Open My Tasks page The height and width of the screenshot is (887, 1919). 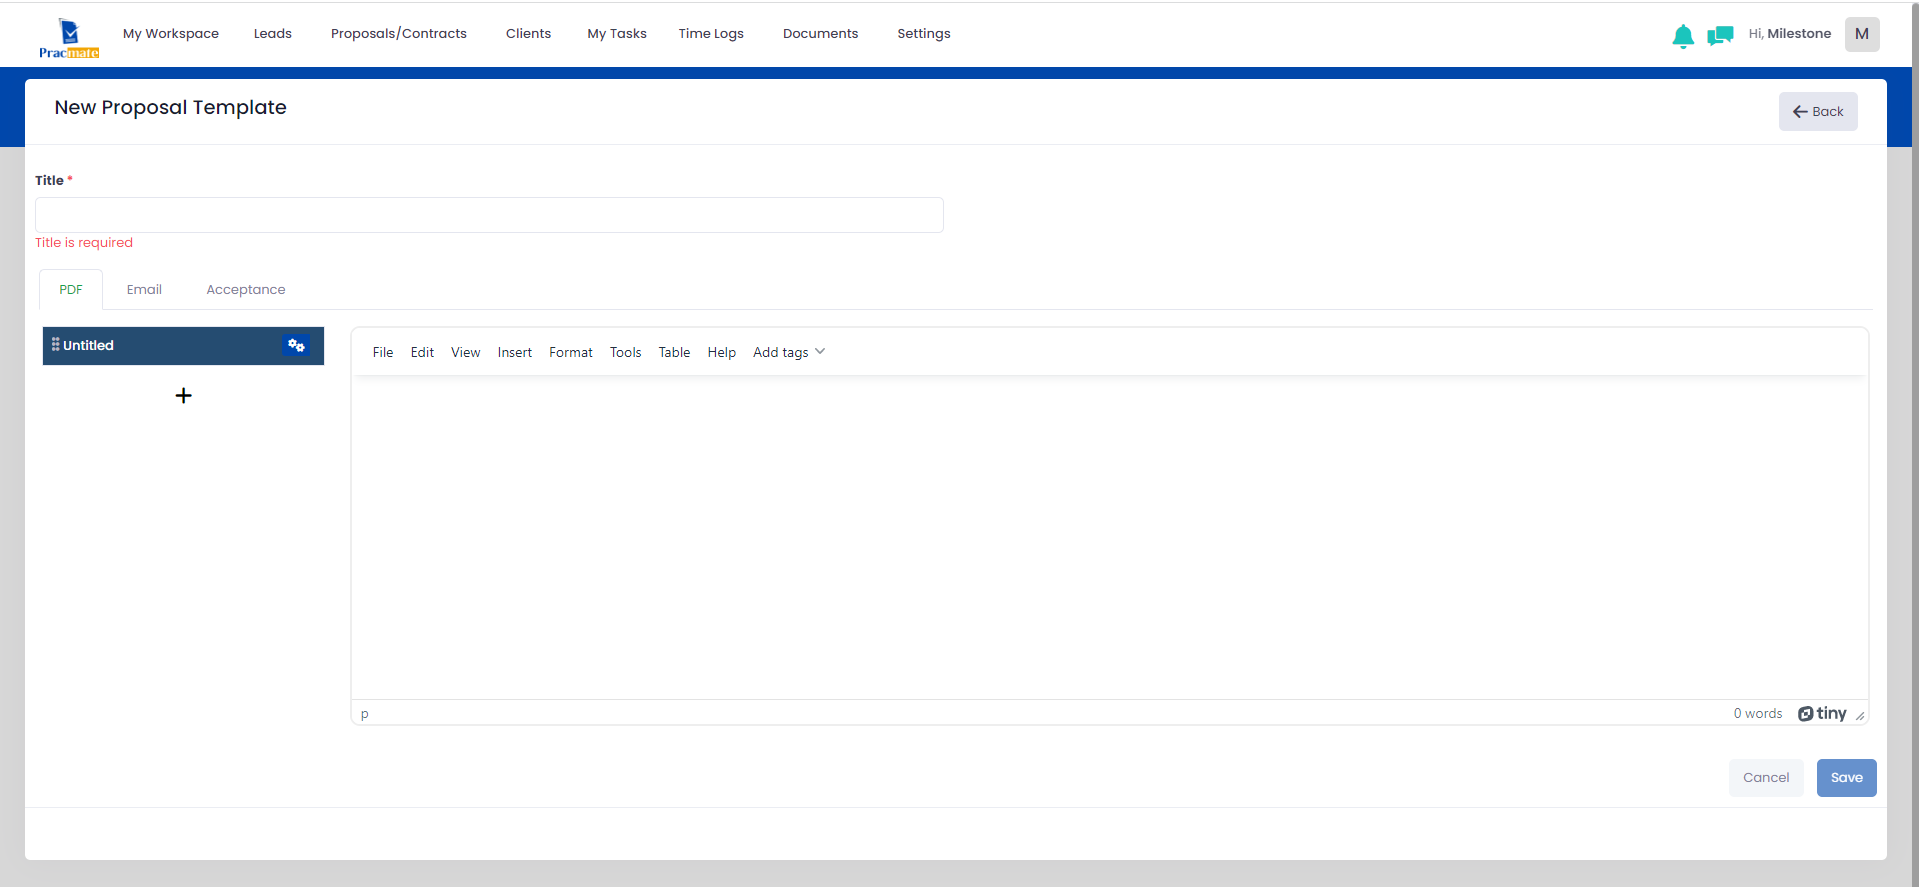(617, 33)
